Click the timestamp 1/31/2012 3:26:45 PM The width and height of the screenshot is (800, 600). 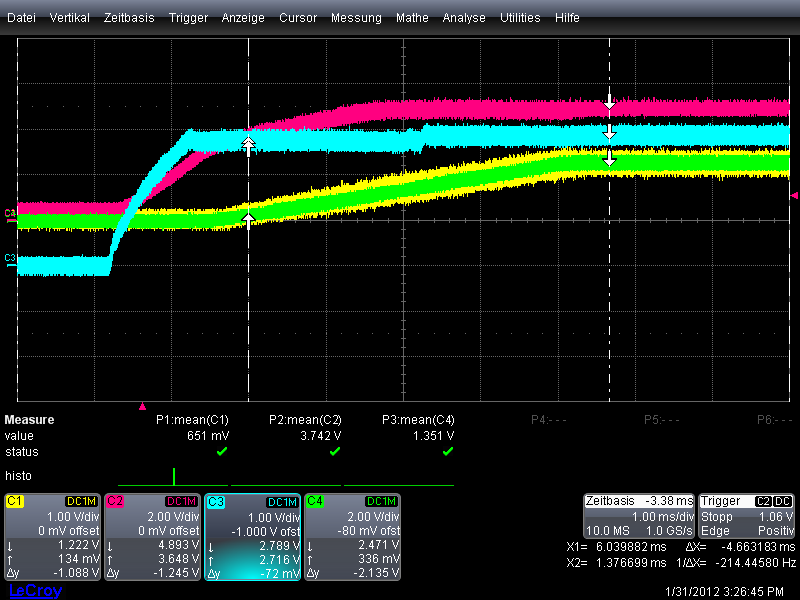click(x=724, y=592)
